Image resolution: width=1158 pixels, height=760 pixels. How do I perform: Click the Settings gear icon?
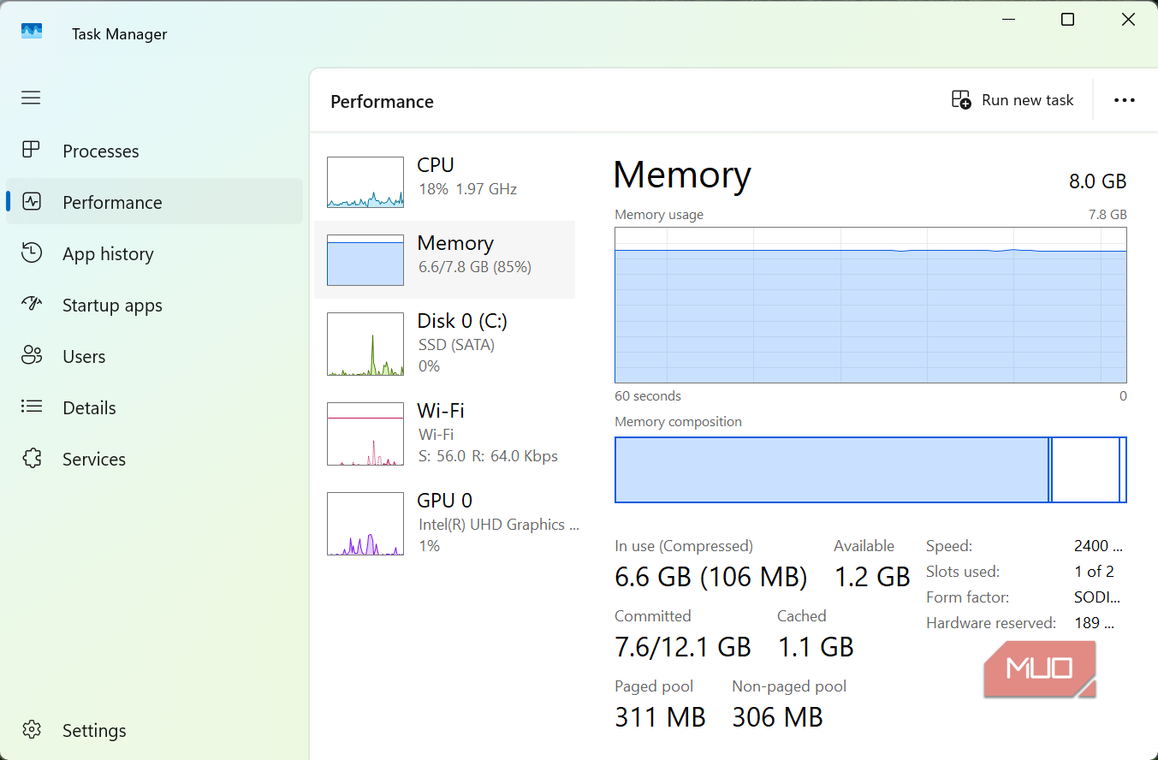[32, 730]
